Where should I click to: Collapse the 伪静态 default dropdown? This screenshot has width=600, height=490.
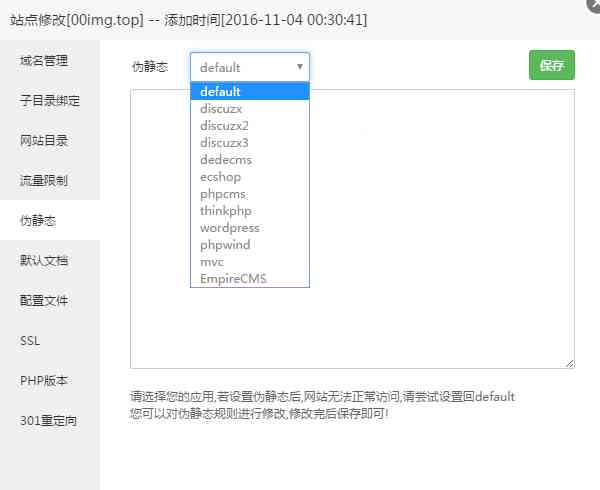[249, 67]
